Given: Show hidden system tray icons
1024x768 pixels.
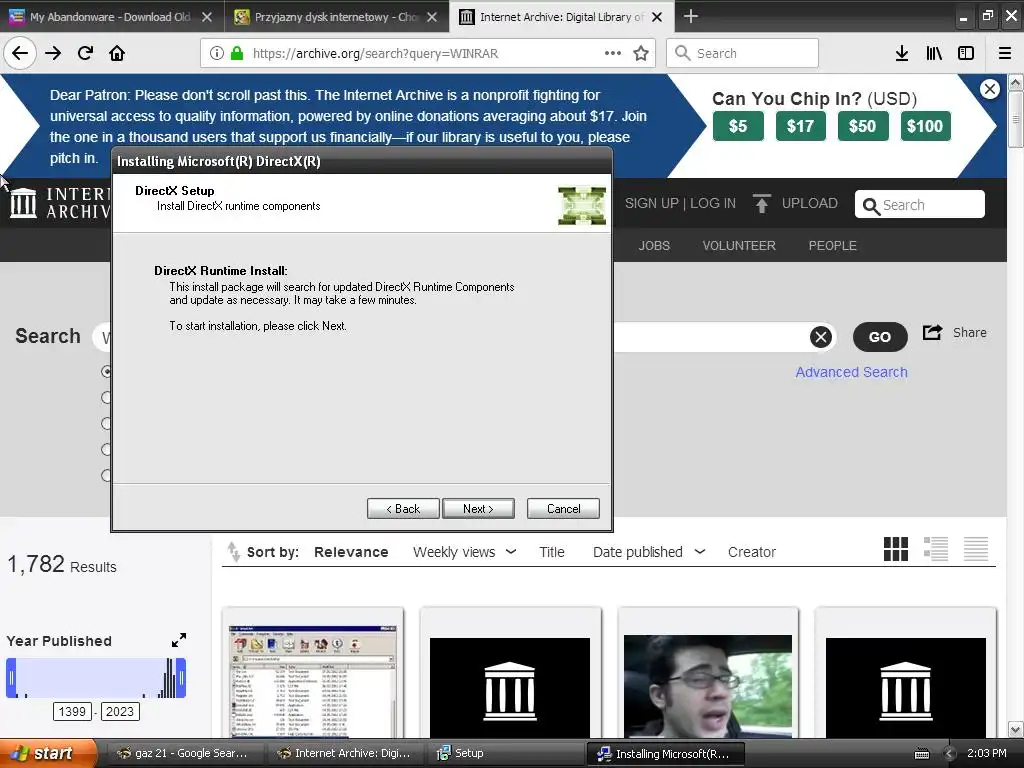Looking at the screenshot, I should [x=950, y=754].
